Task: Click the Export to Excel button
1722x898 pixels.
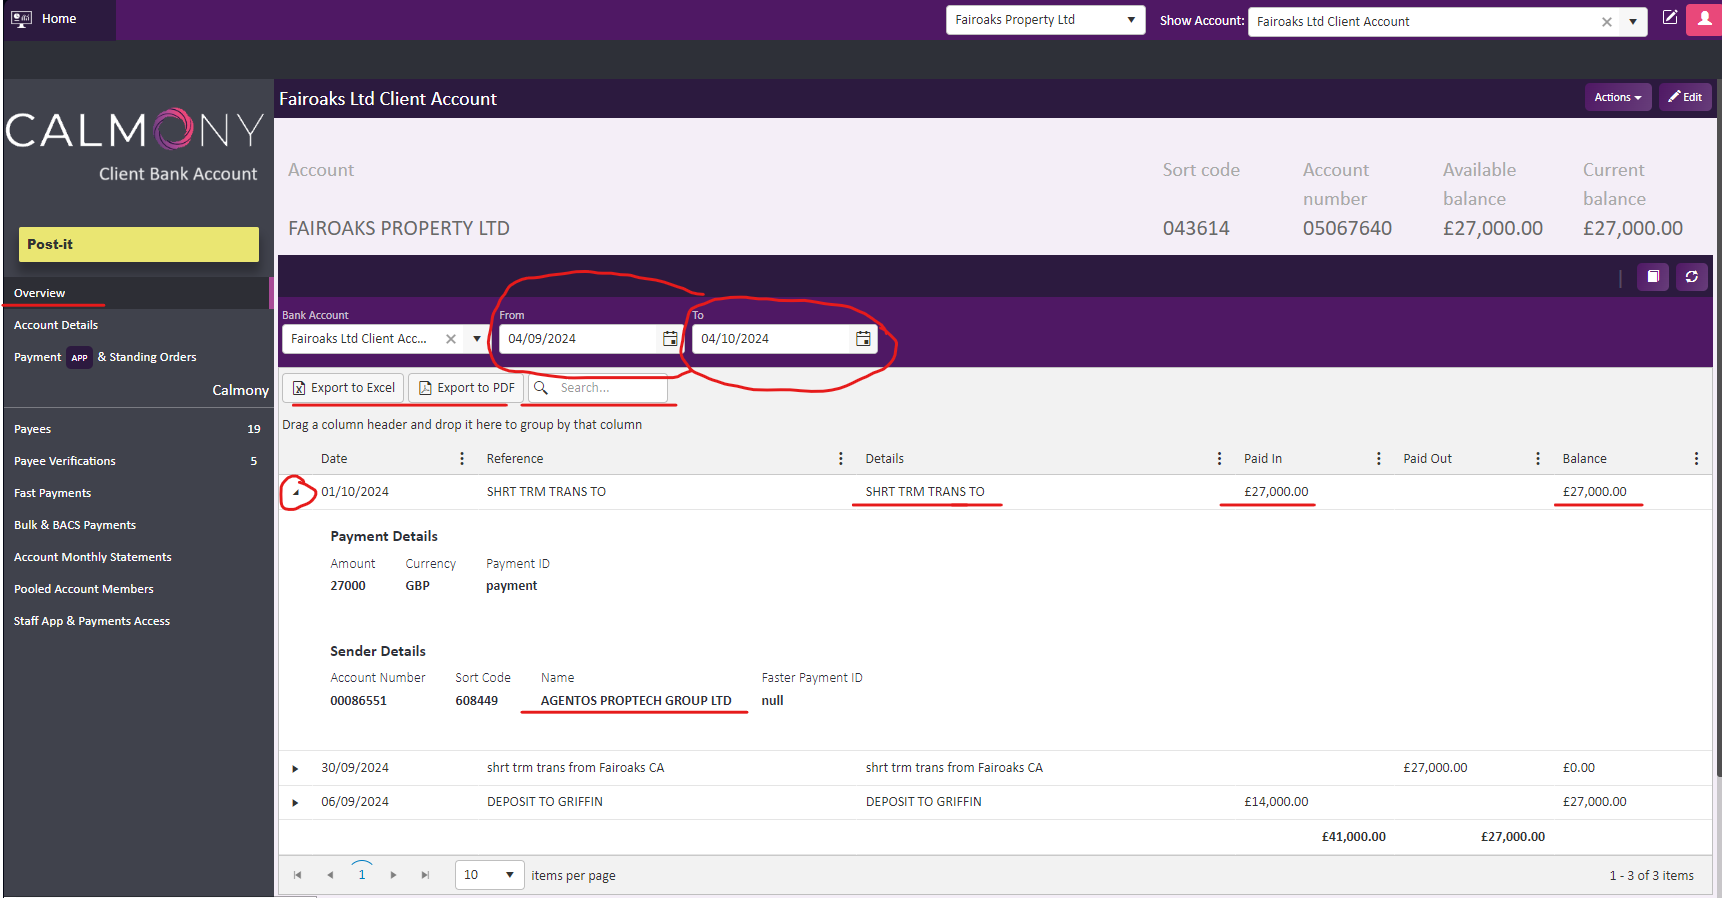Action: pyautogui.click(x=343, y=388)
